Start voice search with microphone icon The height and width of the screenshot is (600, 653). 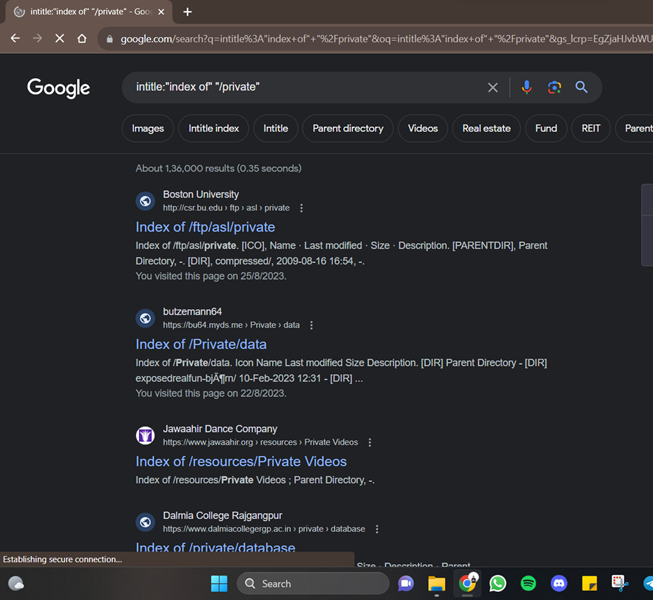pos(526,87)
